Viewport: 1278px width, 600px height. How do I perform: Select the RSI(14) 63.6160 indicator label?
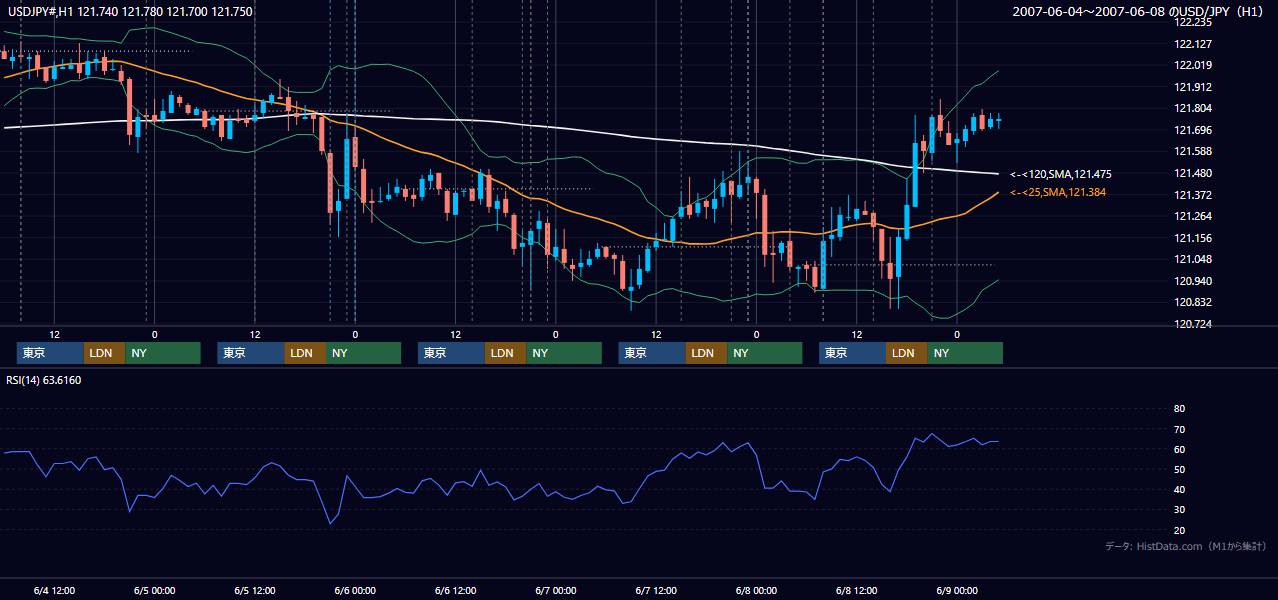point(44,380)
